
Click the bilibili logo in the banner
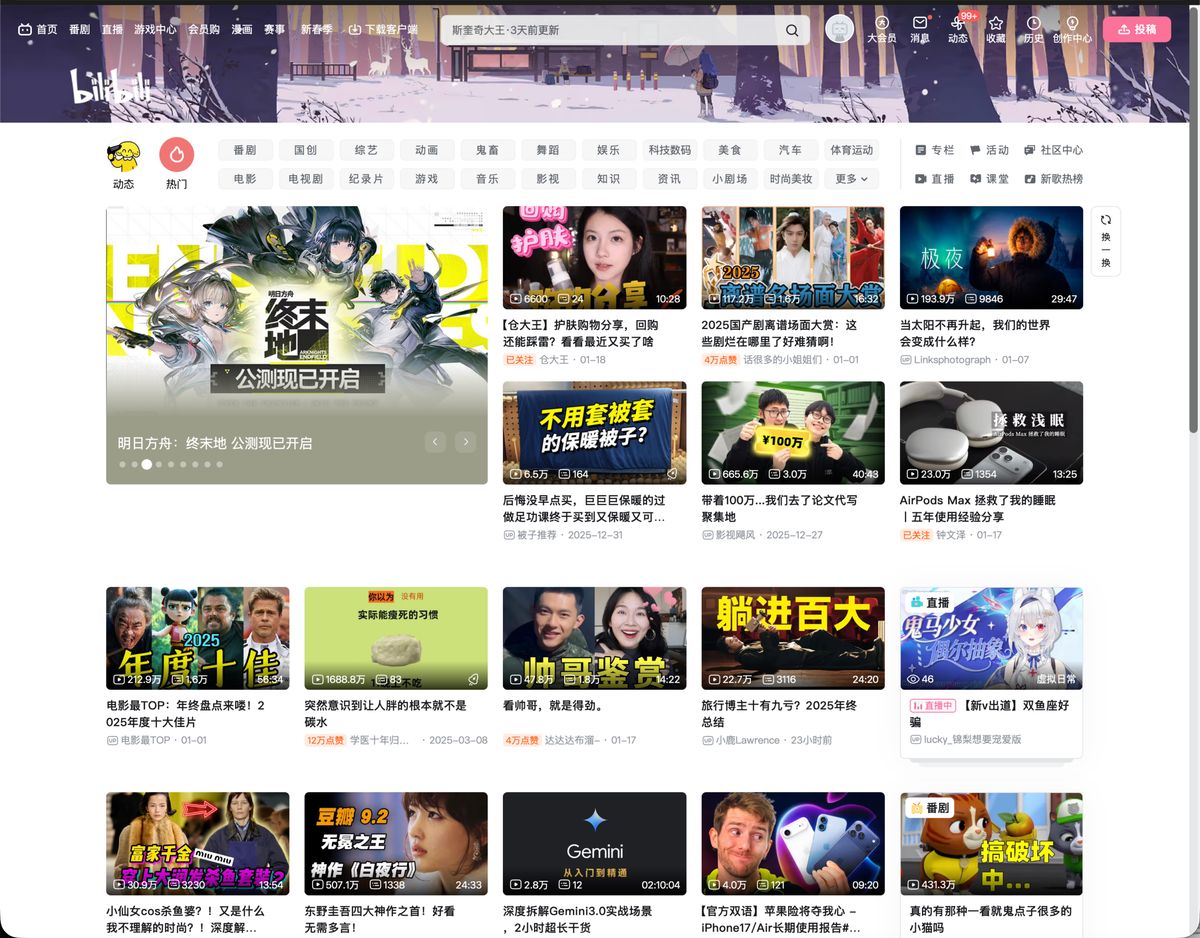coord(110,87)
